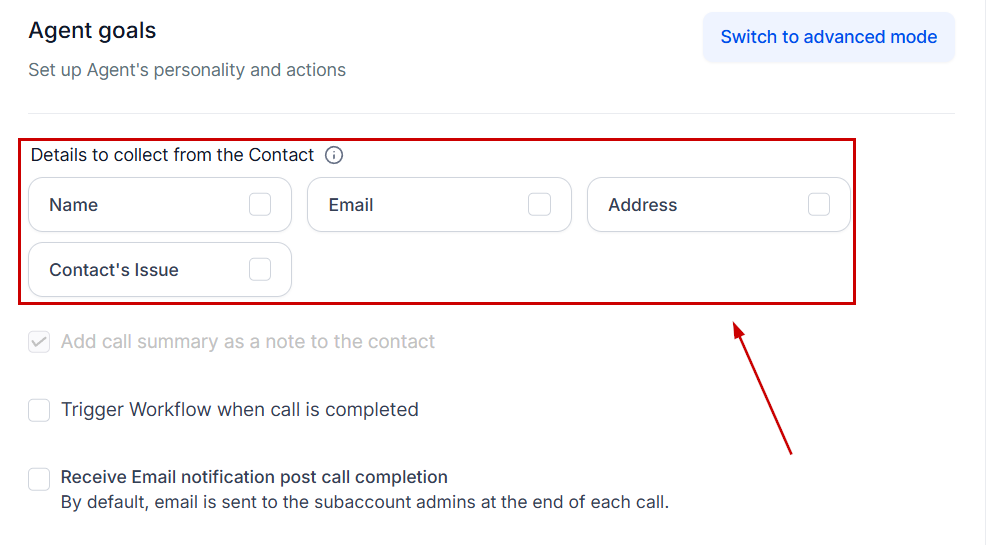986x545 pixels.
Task: Click the "Details to collect from the Contact" label
Action: [172, 155]
